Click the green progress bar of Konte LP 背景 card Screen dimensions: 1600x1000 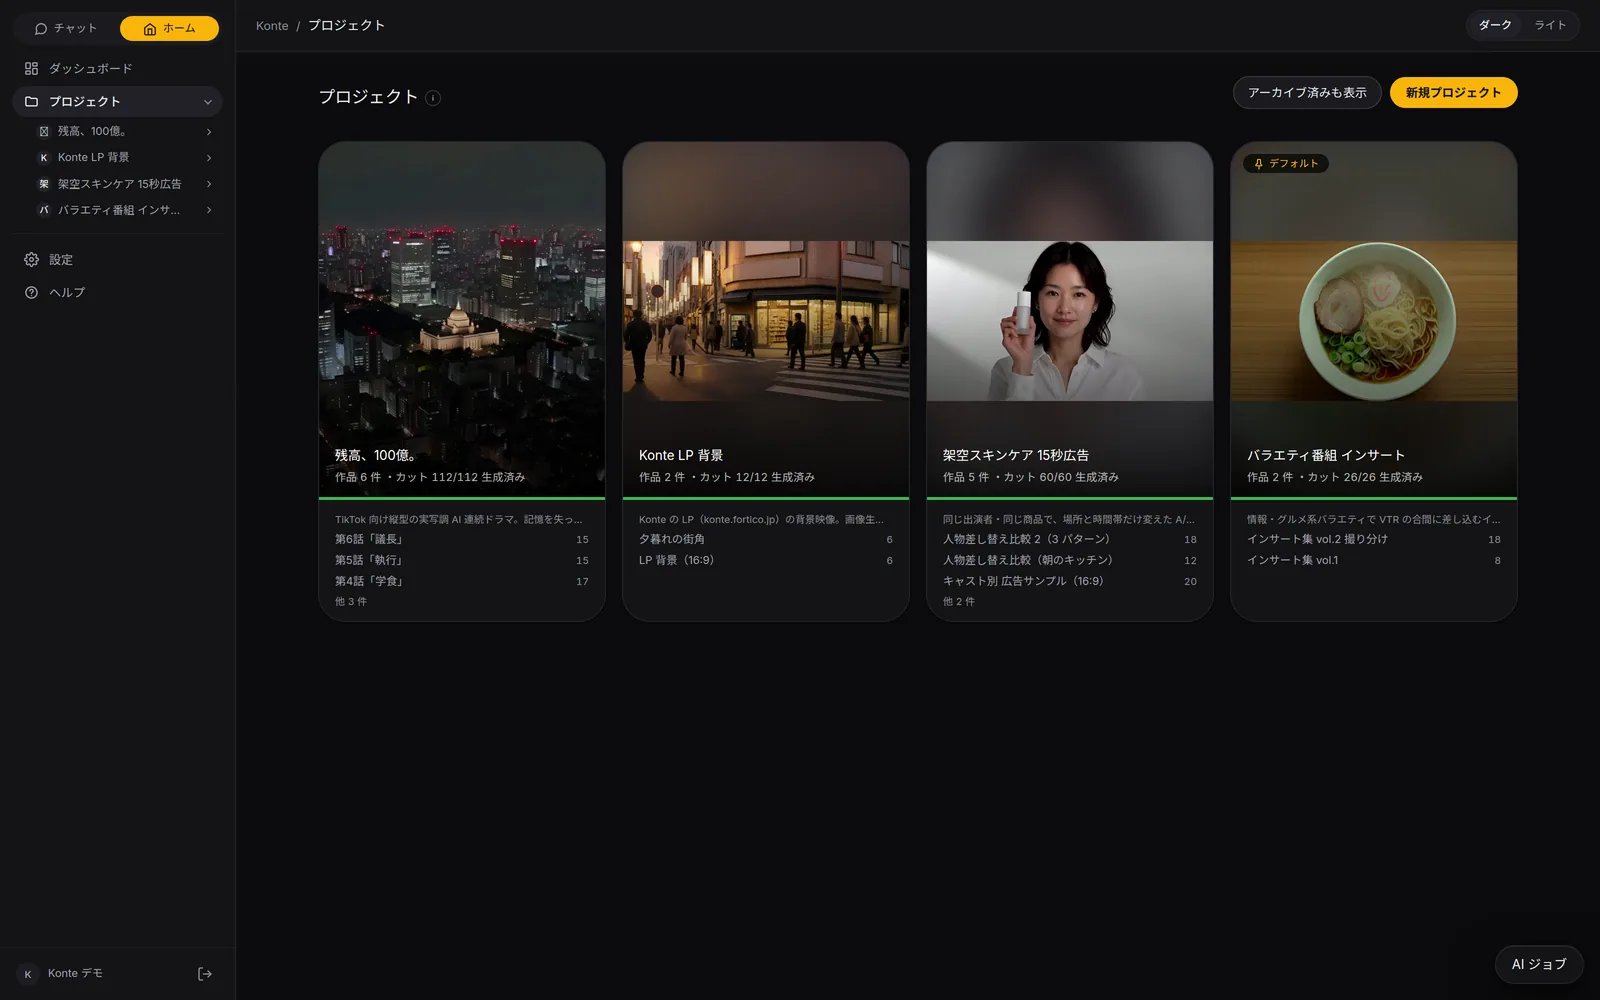(766, 498)
